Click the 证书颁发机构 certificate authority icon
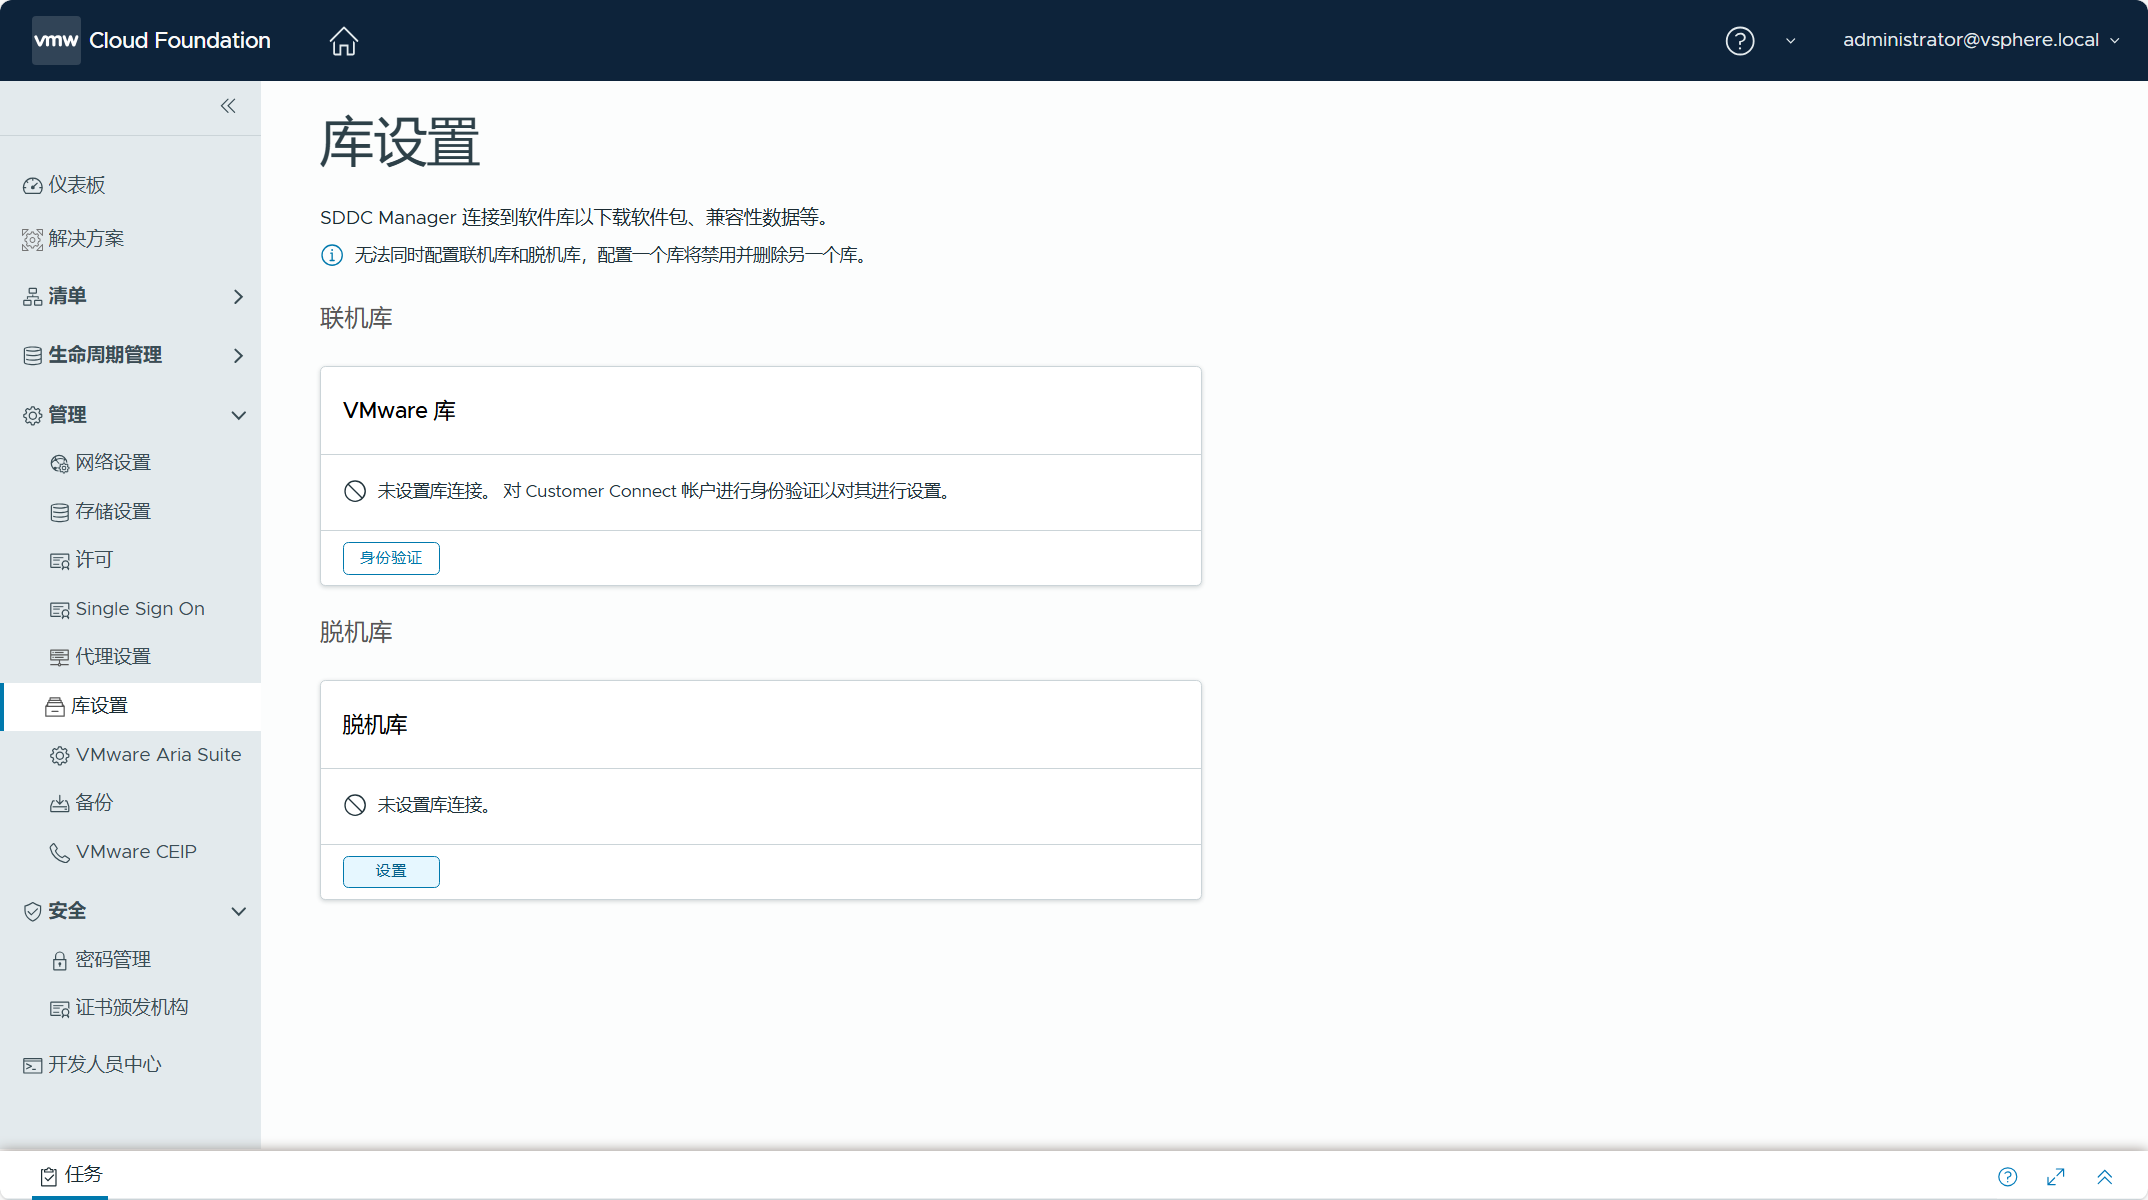The image size is (2148, 1200). (59, 1007)
